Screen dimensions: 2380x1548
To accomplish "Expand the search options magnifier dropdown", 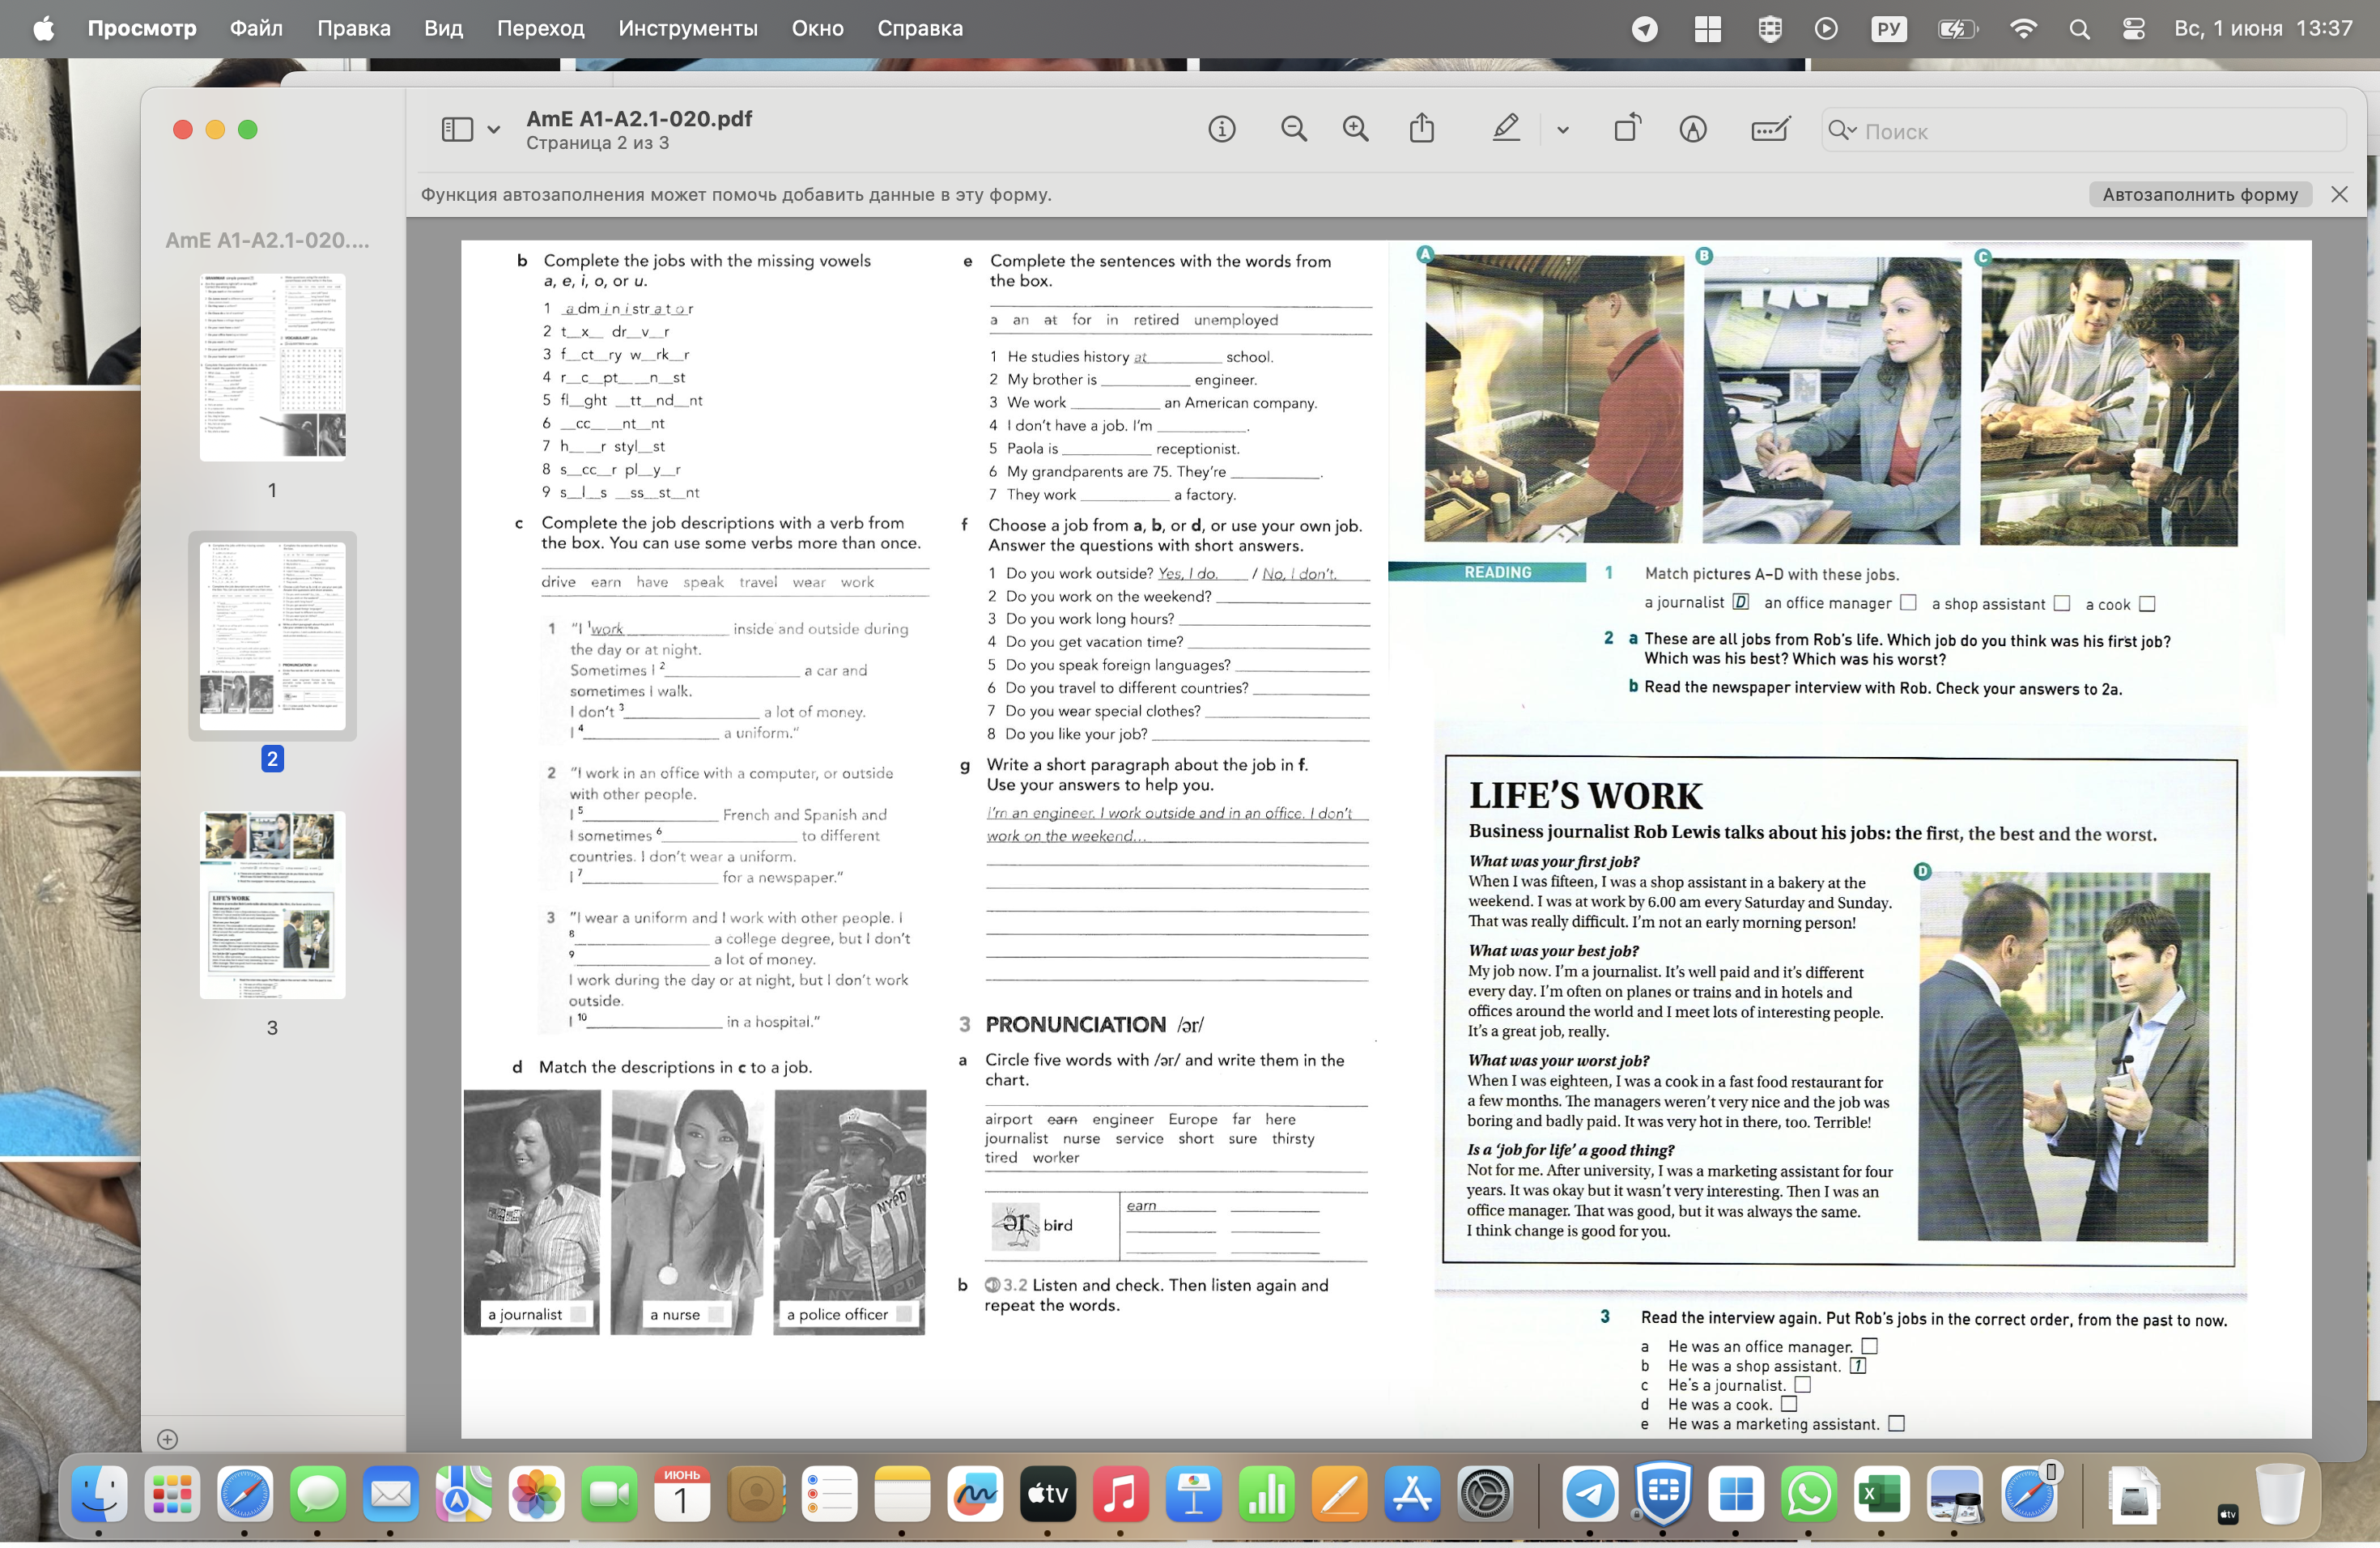I will [1841, 130].
